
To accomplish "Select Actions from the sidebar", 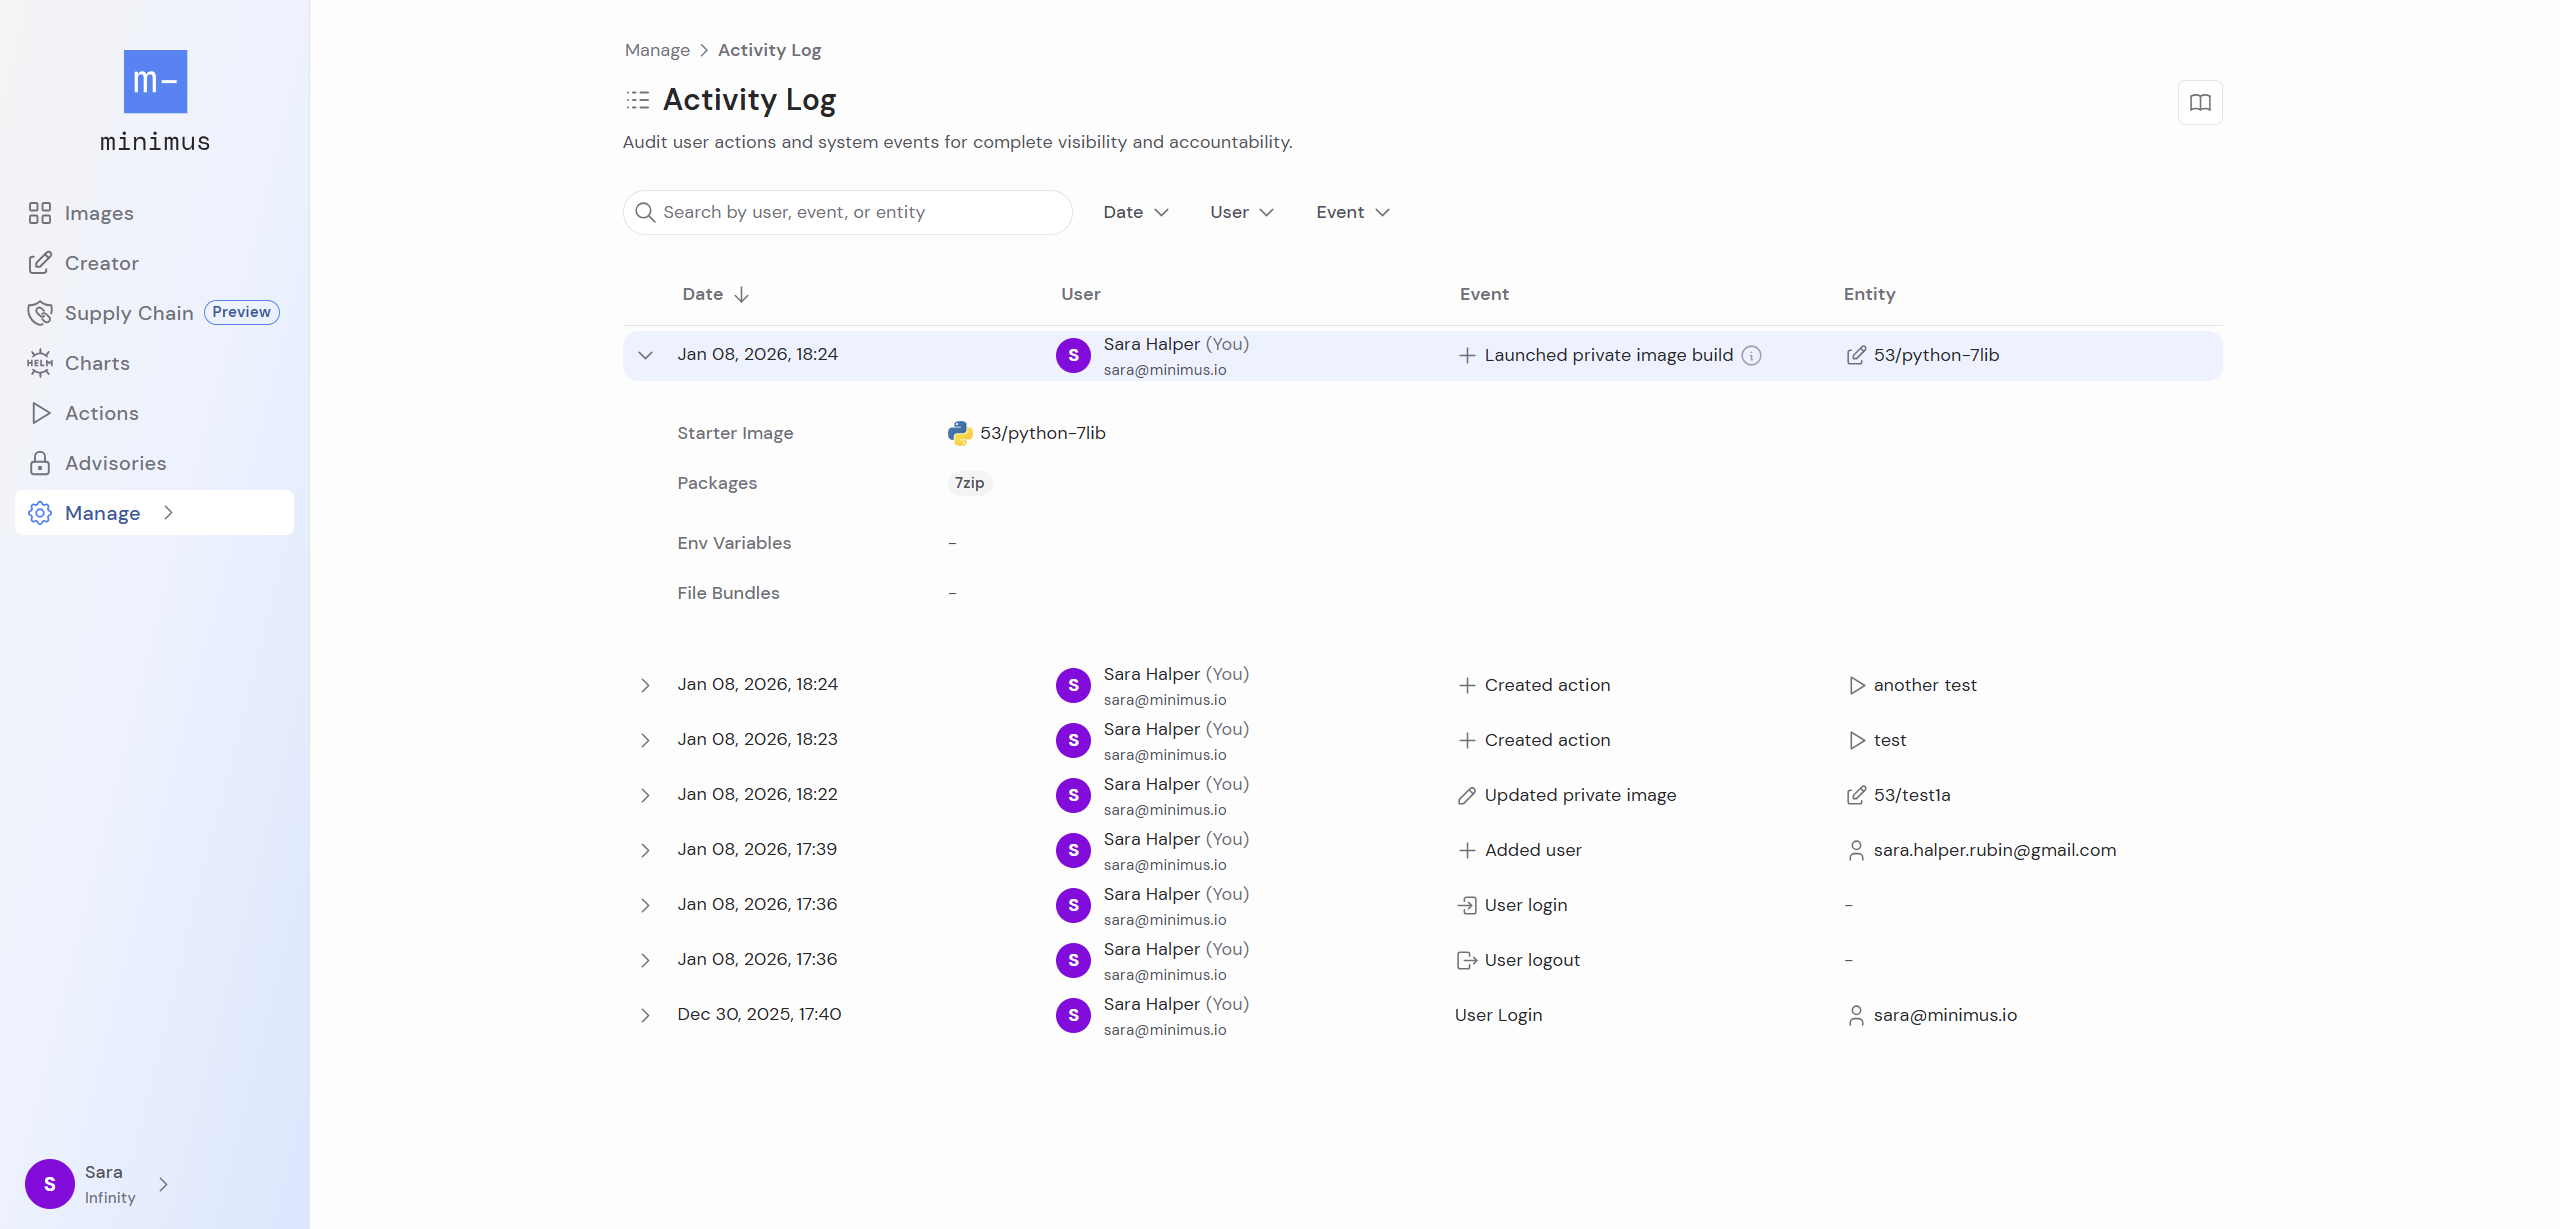I will (101, 413).
